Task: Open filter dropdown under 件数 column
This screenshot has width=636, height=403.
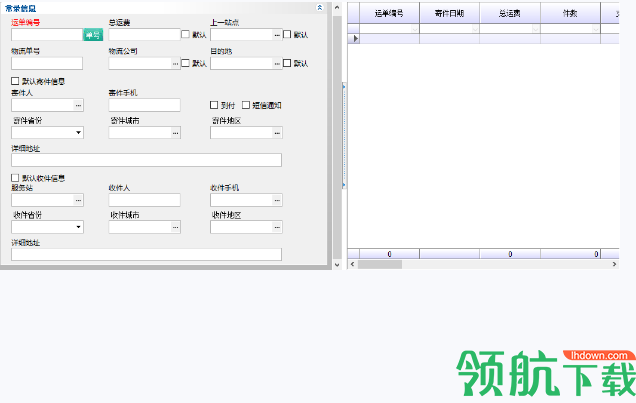Action: tap(596, 29)
